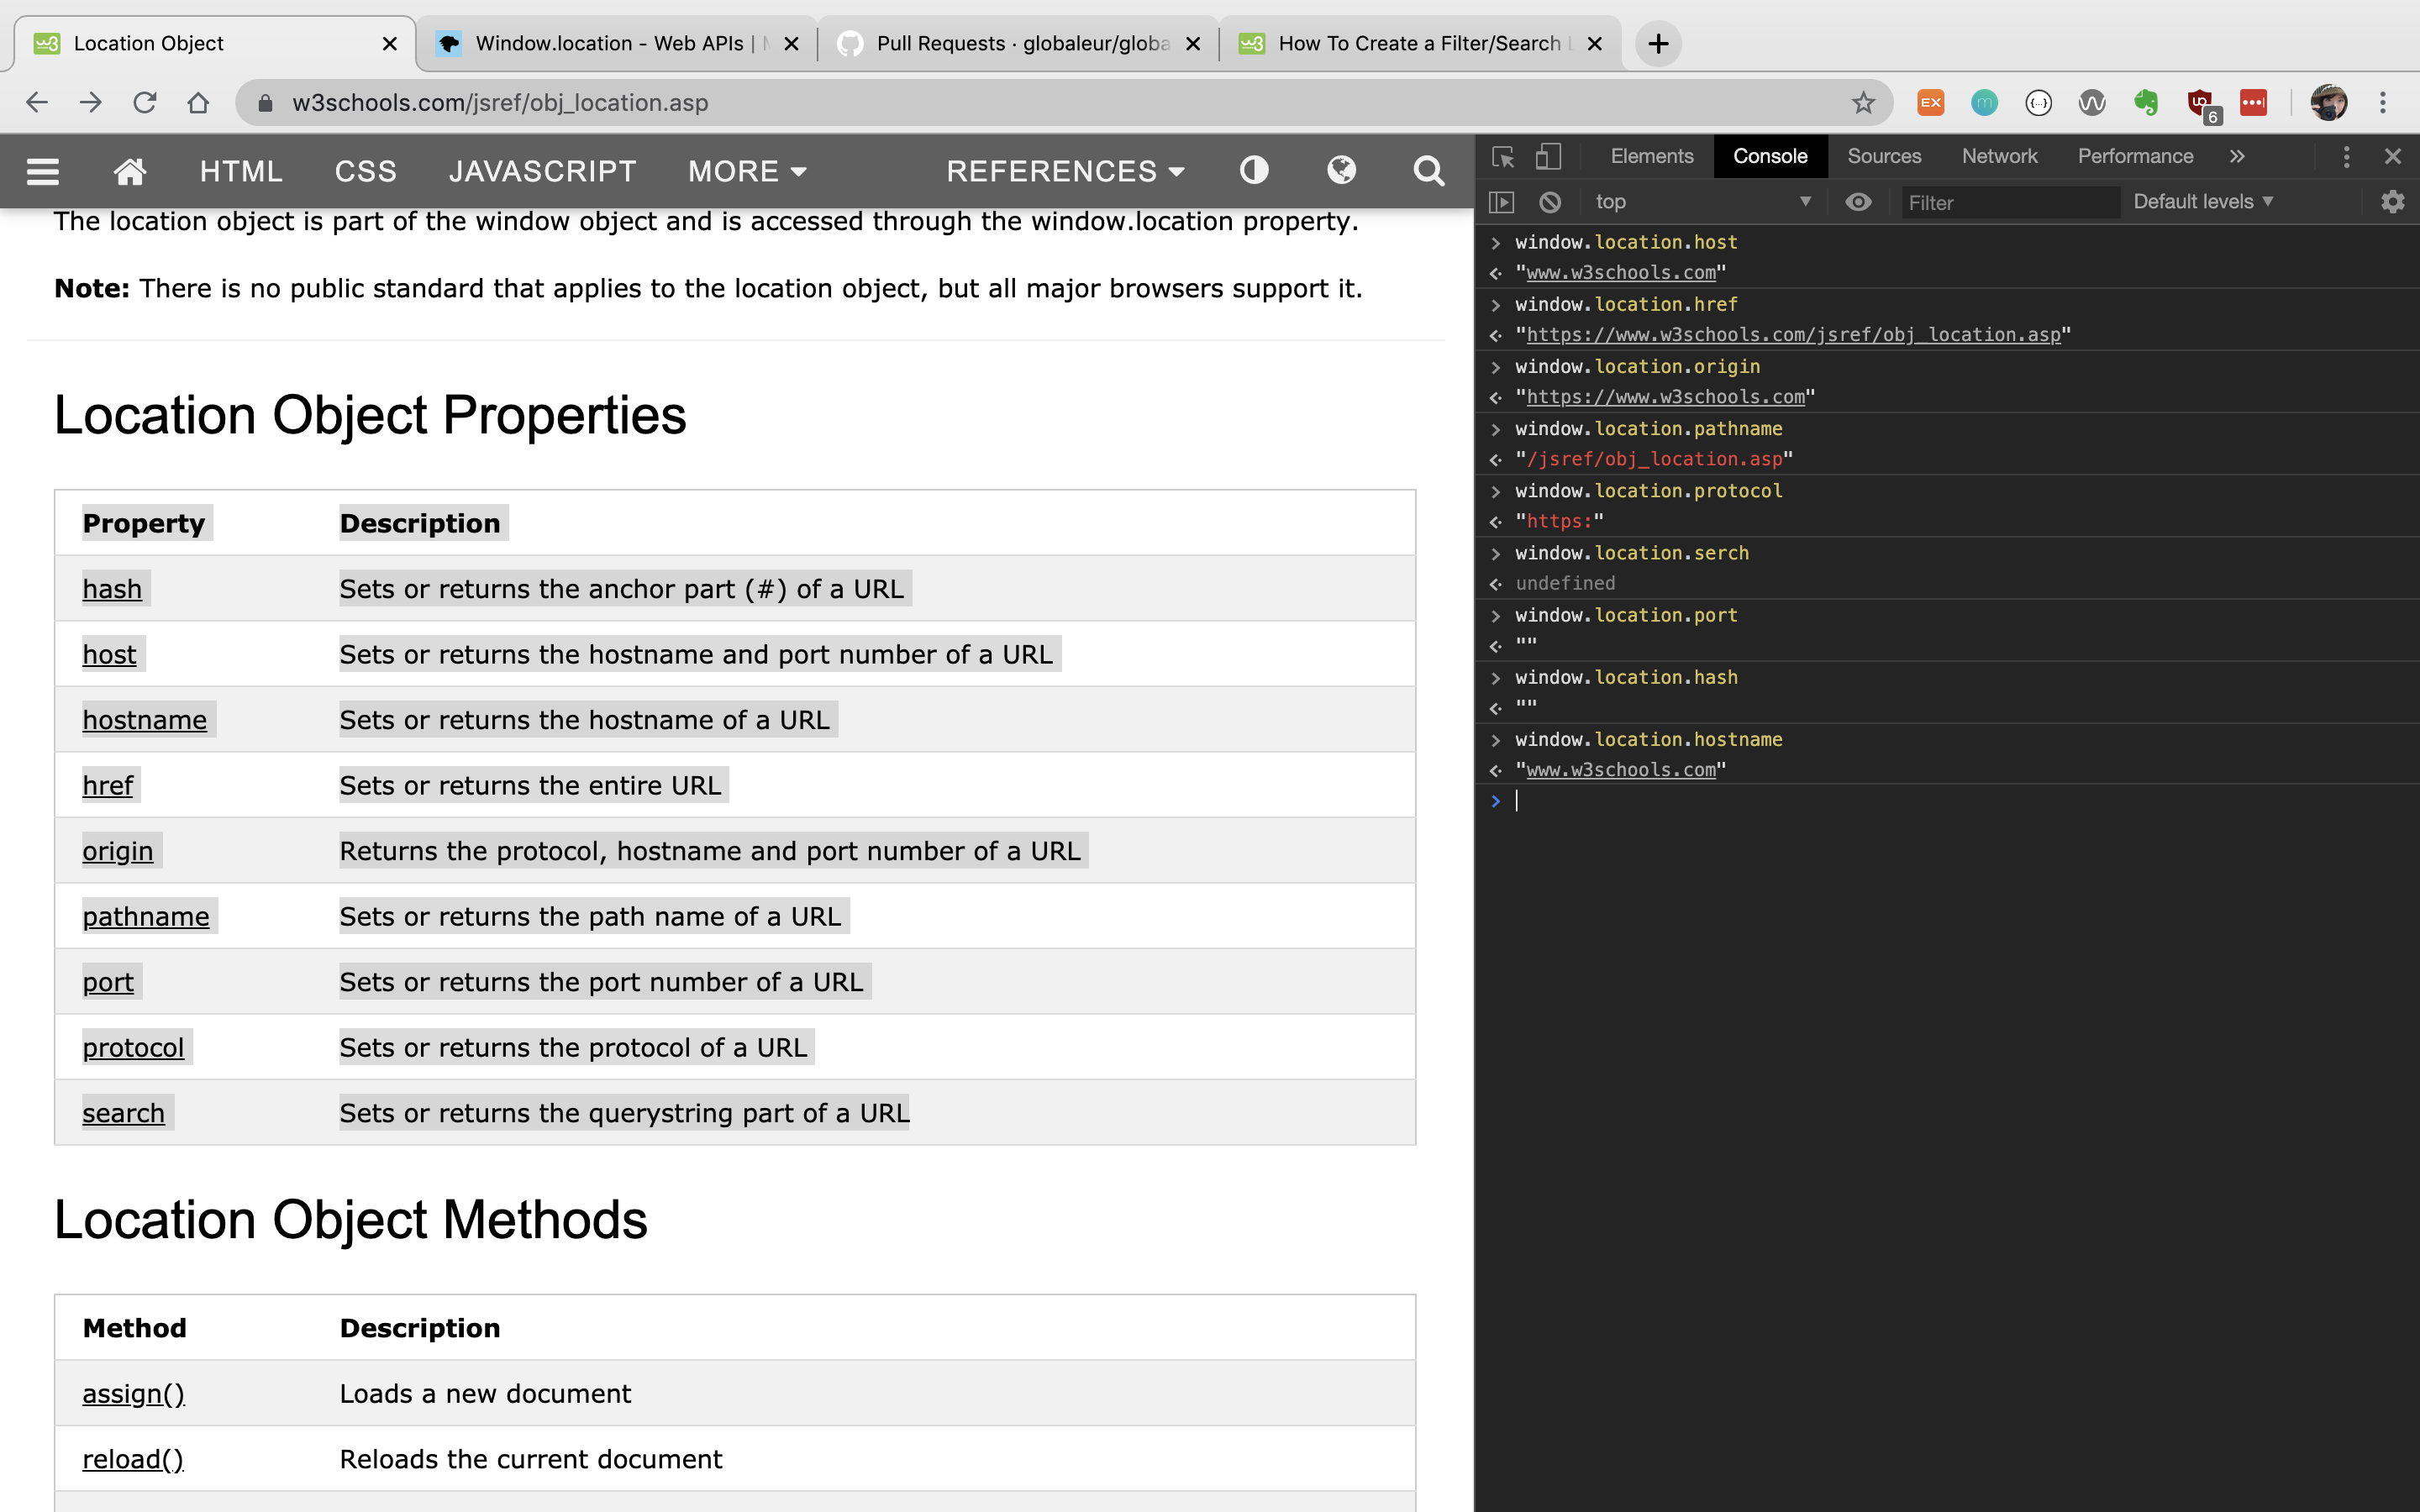Screen dimensions: 2420x1512
Task: Go to W3Schools home icon
Action: tap(130, 171)
